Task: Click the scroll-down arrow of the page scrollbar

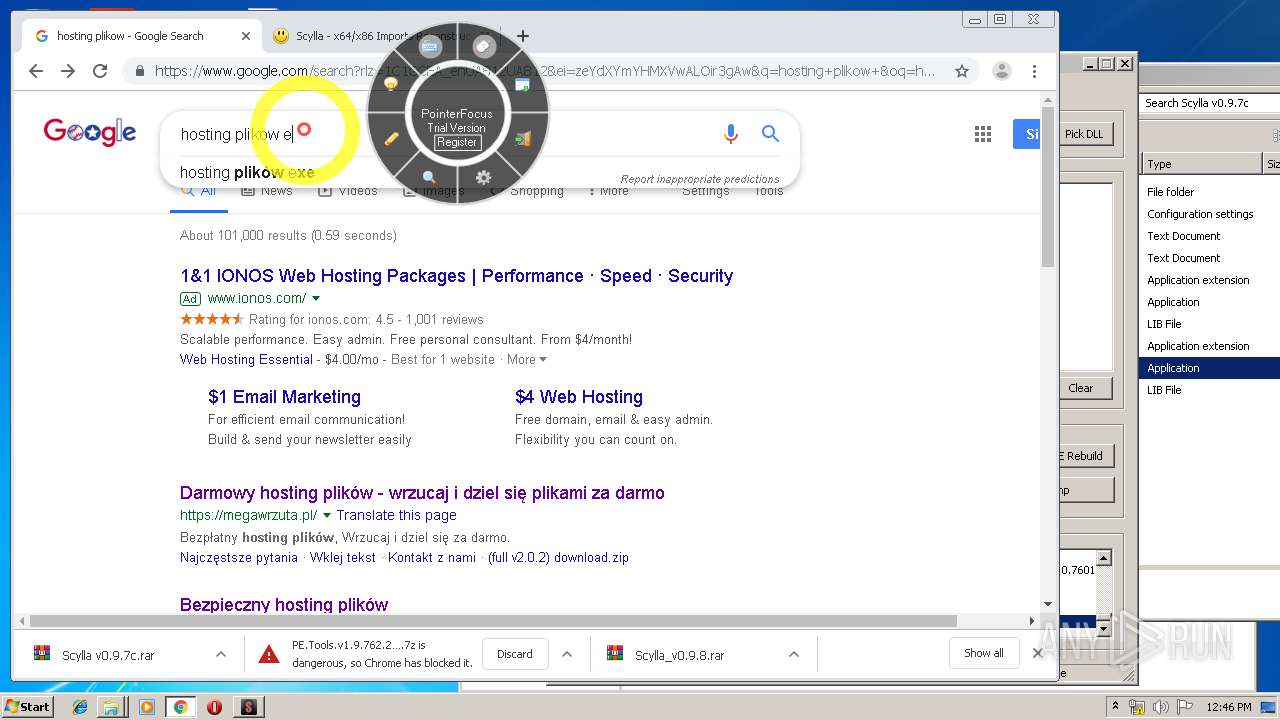Action: pyautogui.click(x=1048, y=603)
